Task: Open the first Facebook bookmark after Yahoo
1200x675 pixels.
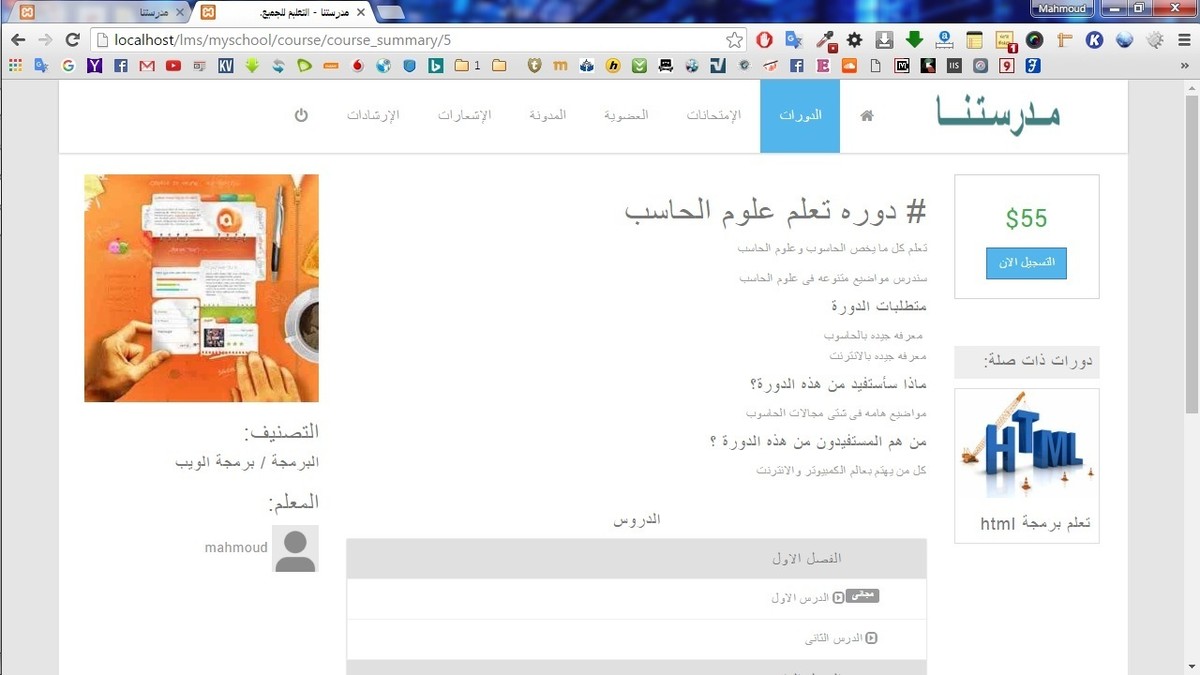Action: [x=121, y=66]
